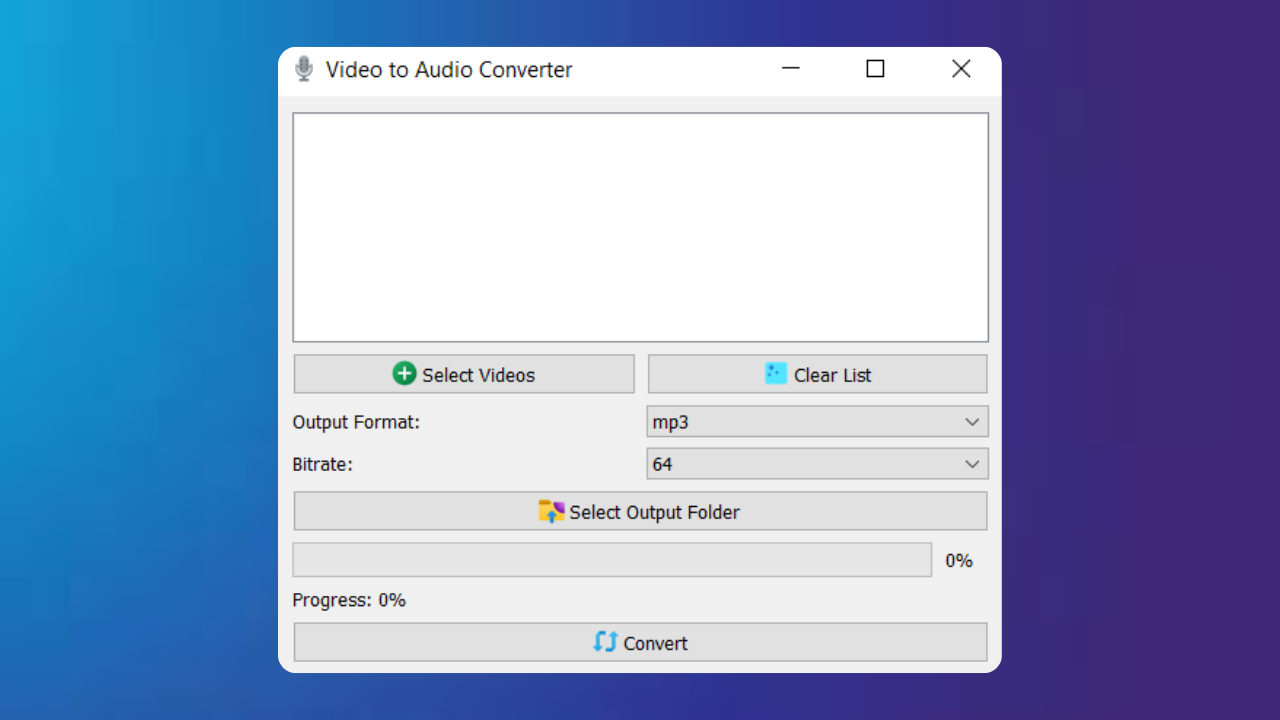
Task: Open the Bitrate 64 dropdown
Action: [x=817, y=464]
